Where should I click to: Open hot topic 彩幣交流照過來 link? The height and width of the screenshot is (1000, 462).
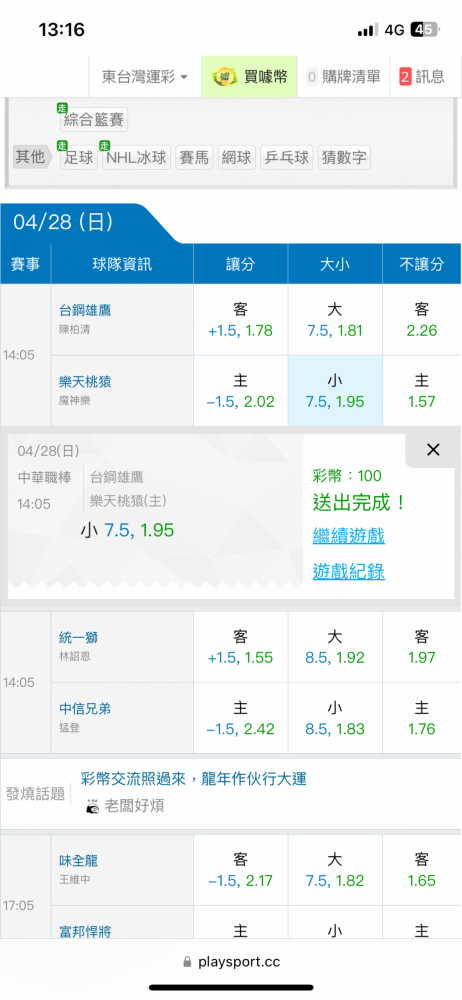pyautogui.click(x=193, y=778)
